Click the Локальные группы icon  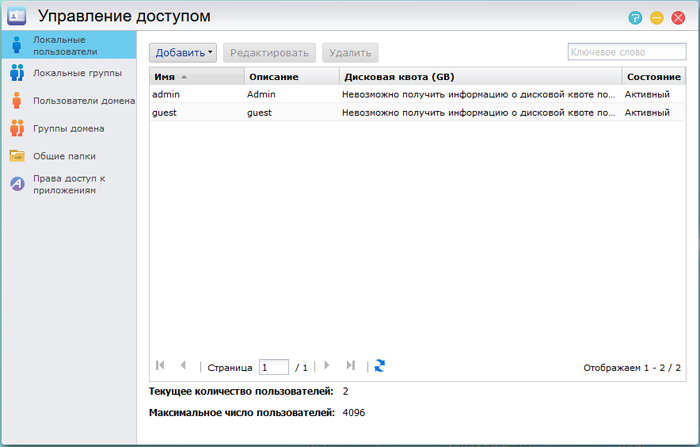click(x=17, y=73)
